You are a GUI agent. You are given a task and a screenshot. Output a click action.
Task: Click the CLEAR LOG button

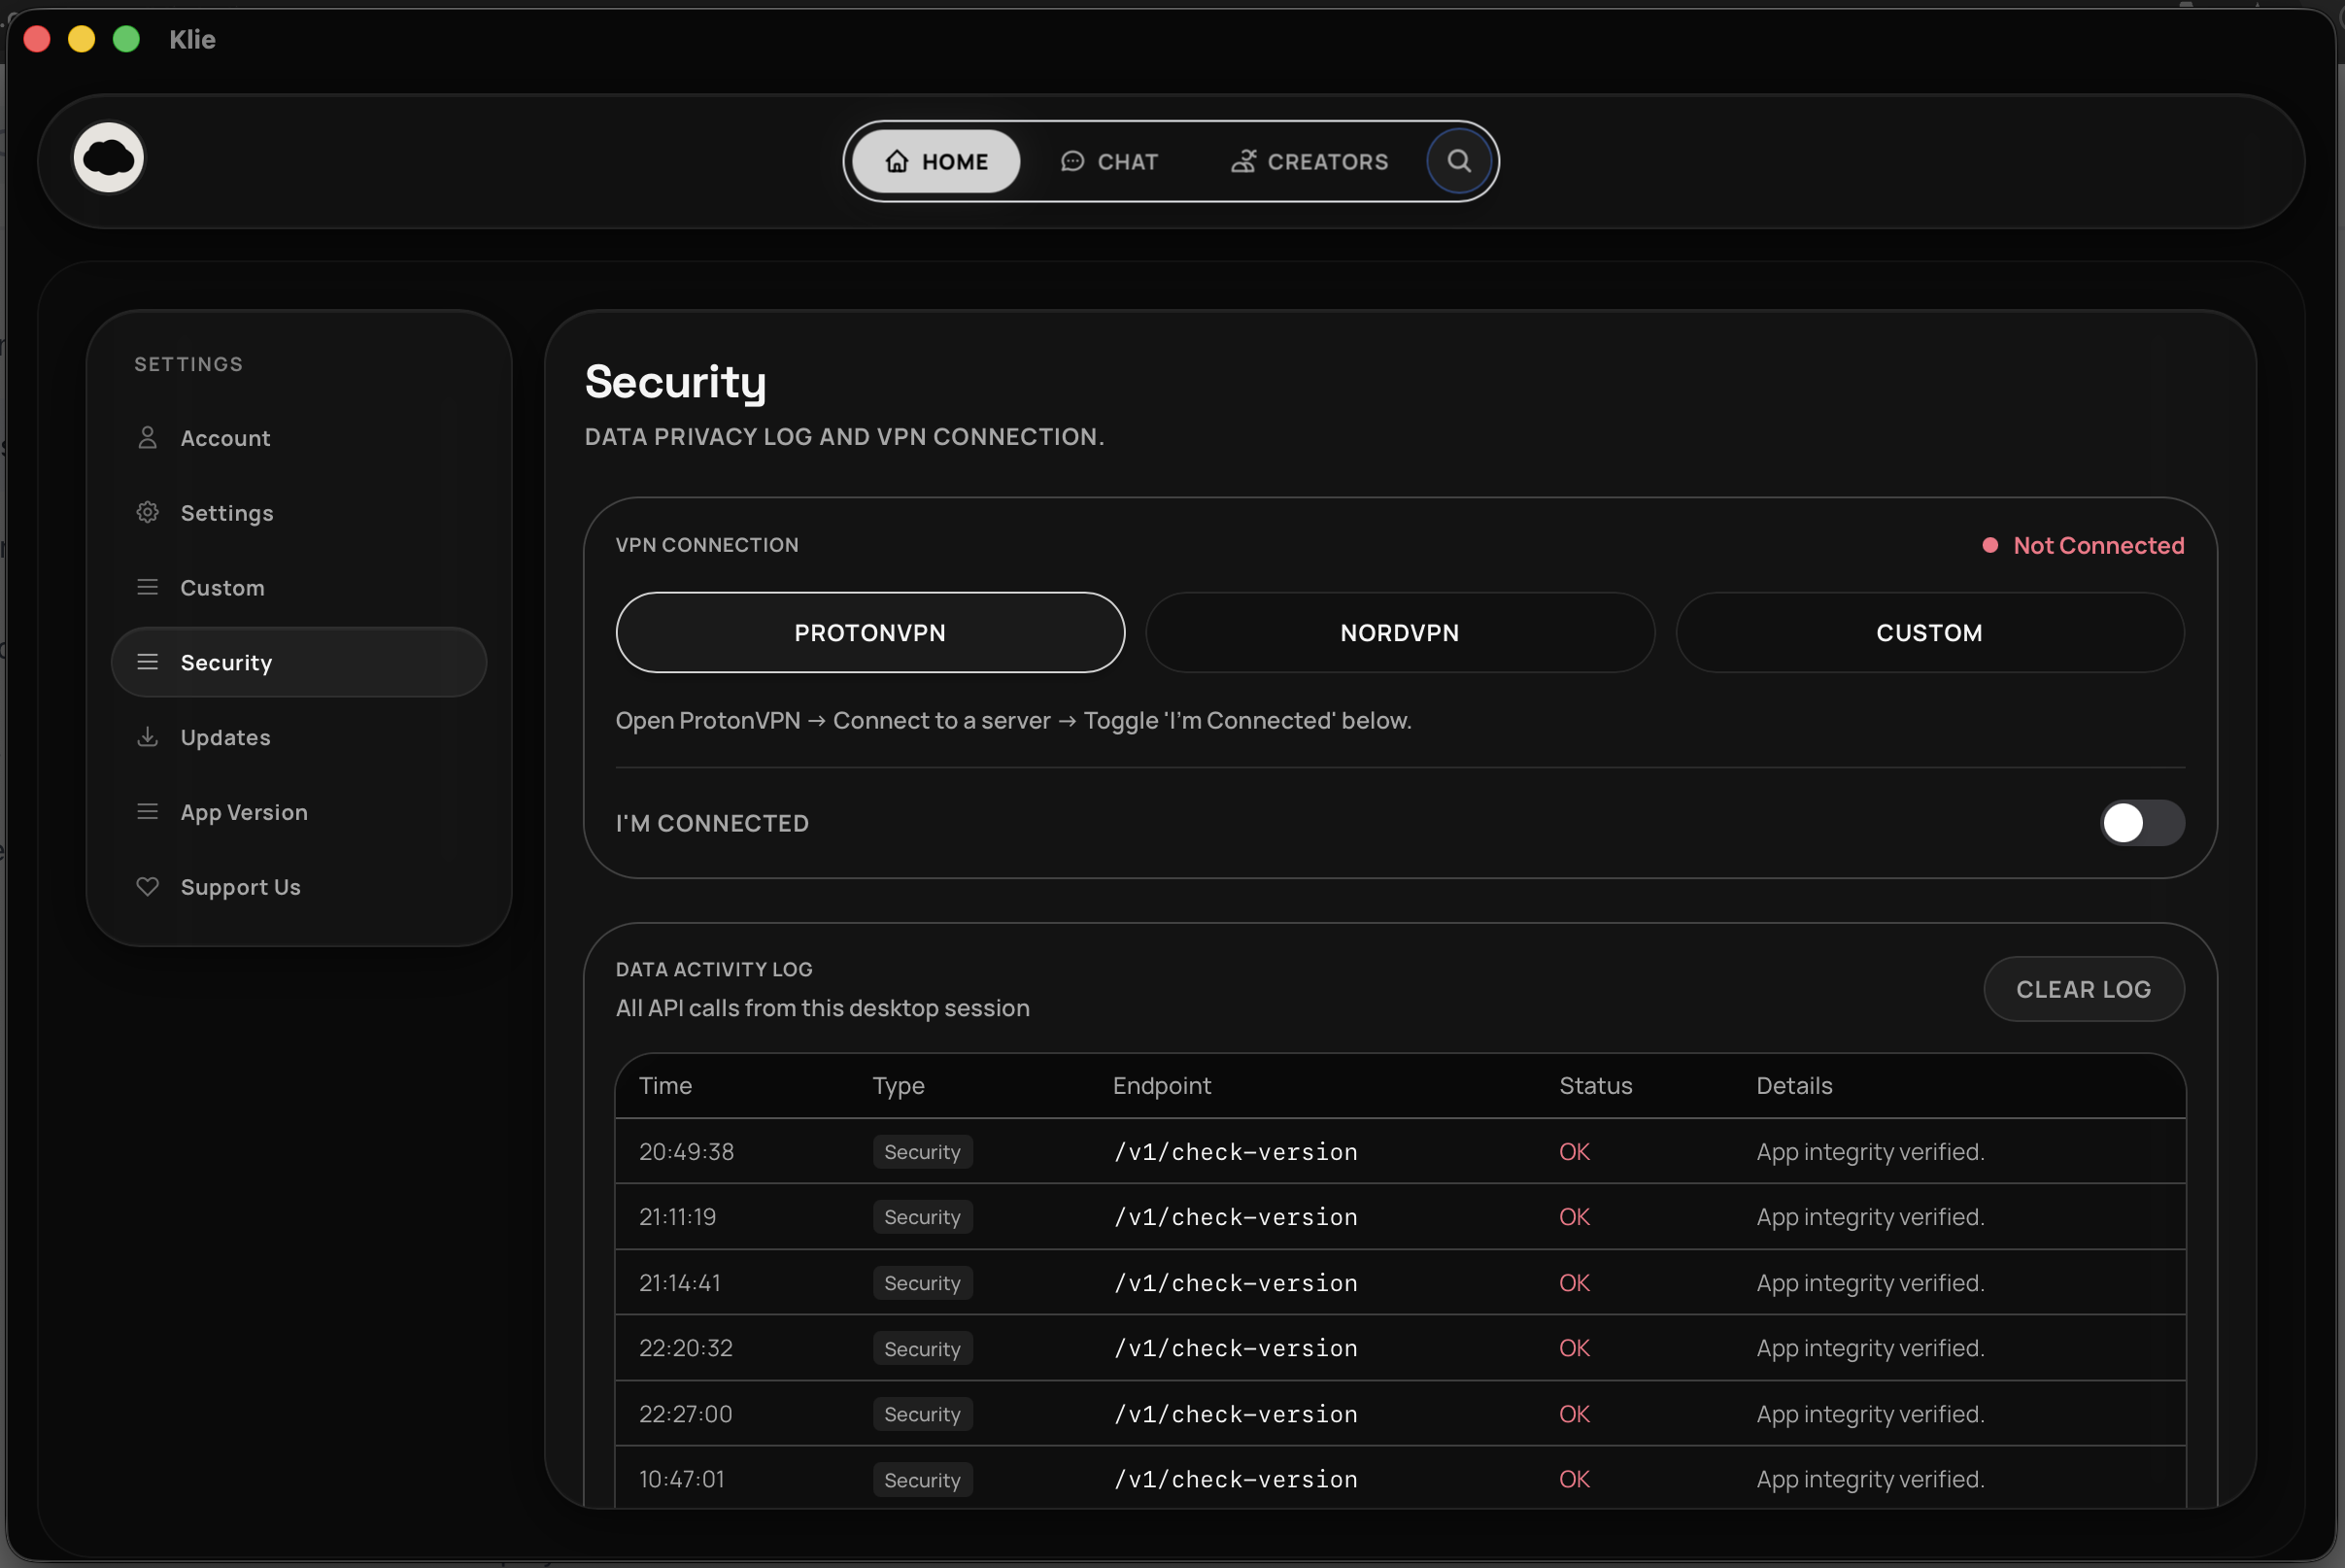click(x=2083, y=989)
